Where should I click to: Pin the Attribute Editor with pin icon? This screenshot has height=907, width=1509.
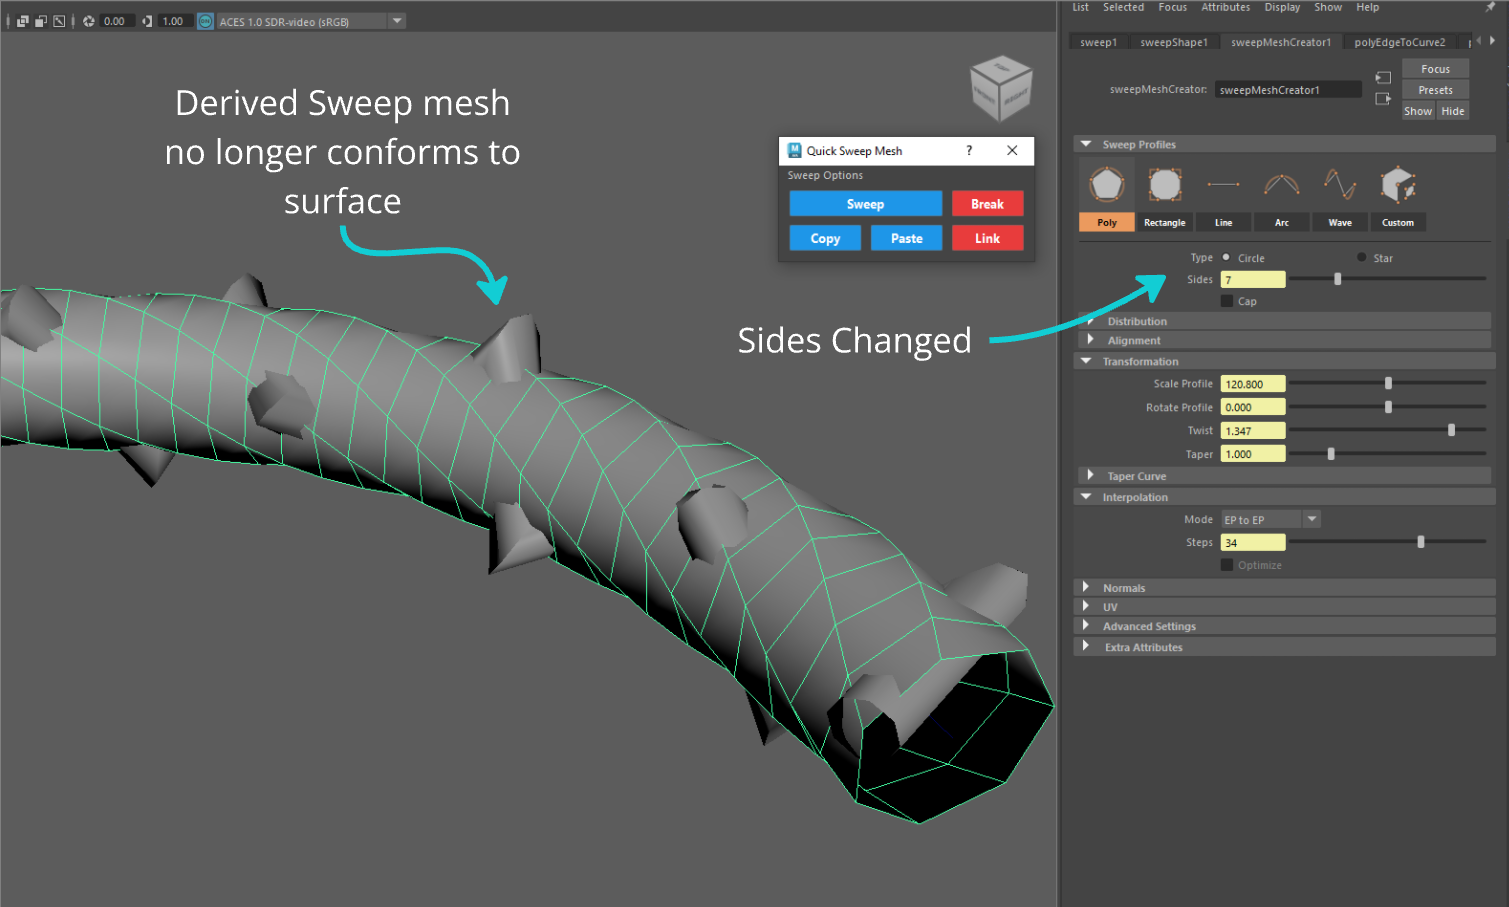point(1490,7)
